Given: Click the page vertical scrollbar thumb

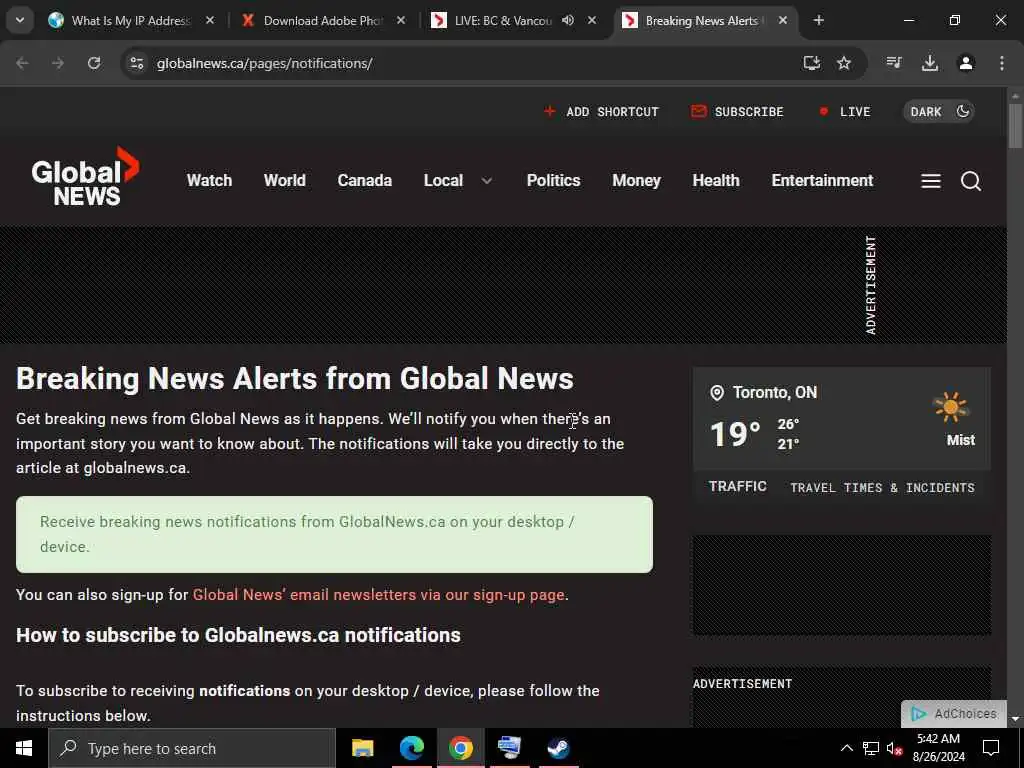Looking at the screenshot, I should click(x=1015, y=126).
